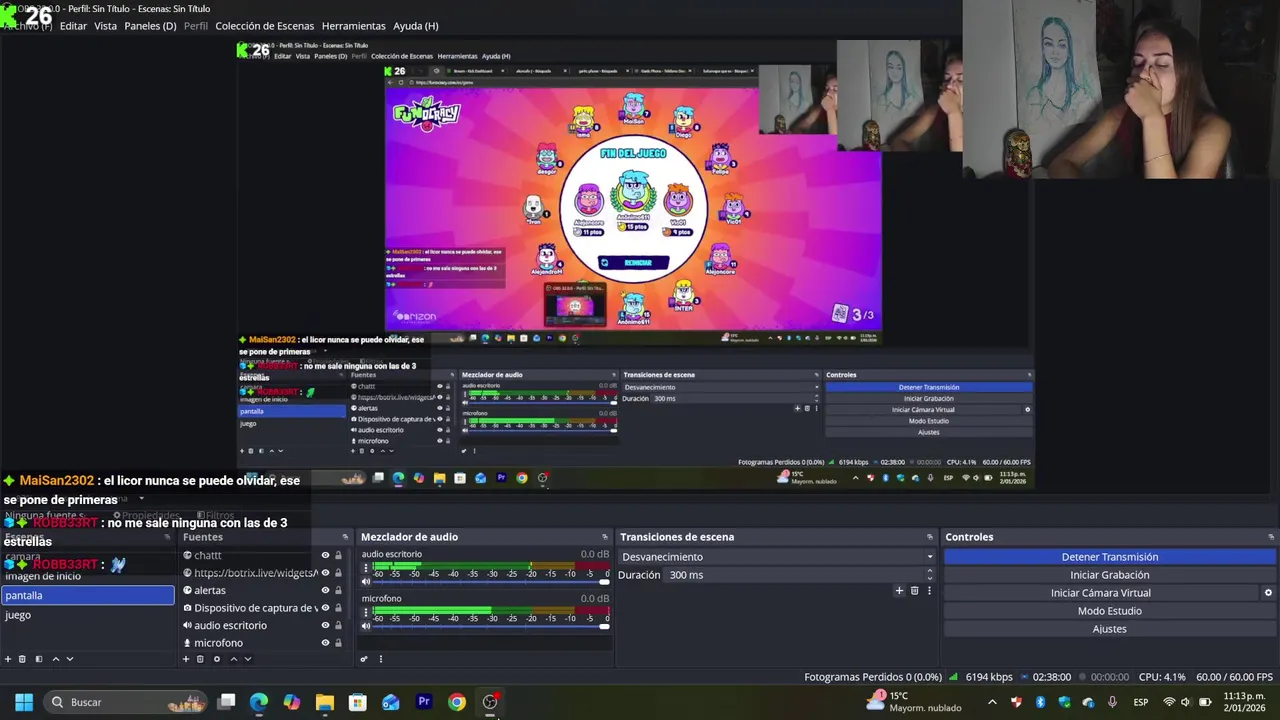Hide the audio escritorio source
This screenshot has height=720, width=1280.
pos(325,625)
